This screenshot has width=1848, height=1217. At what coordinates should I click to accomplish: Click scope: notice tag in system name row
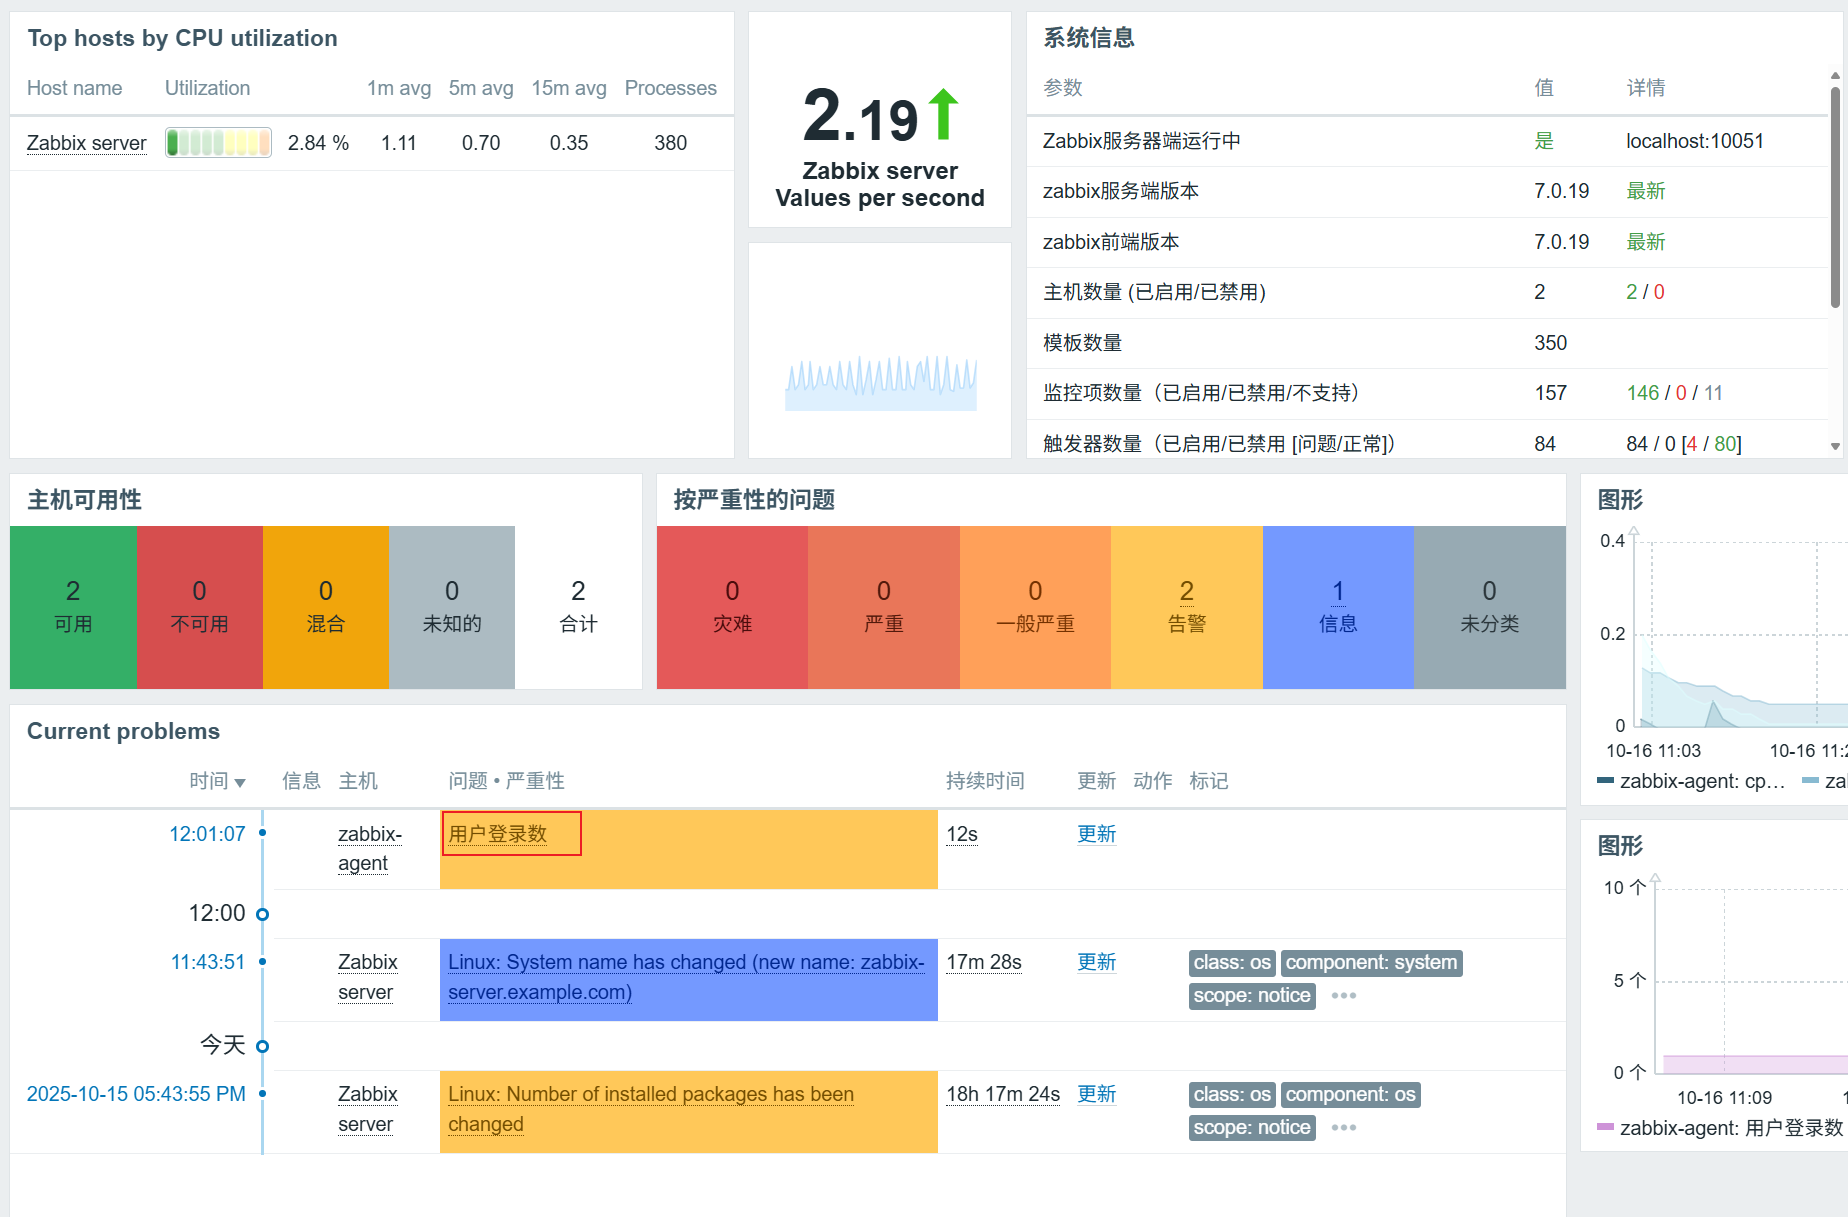coord(1252,996)
